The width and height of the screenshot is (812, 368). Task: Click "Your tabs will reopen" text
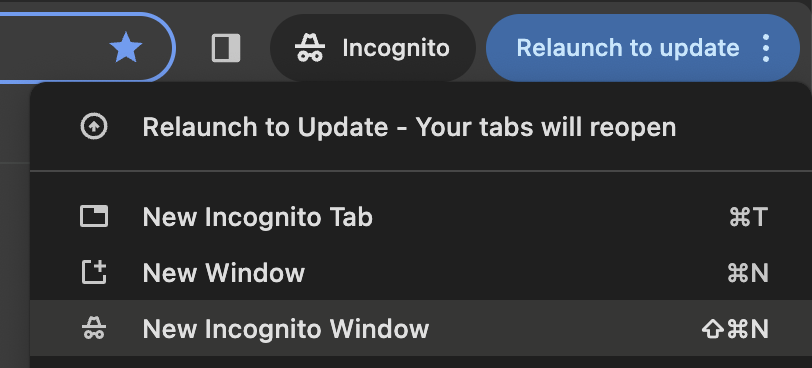(546, 127)
